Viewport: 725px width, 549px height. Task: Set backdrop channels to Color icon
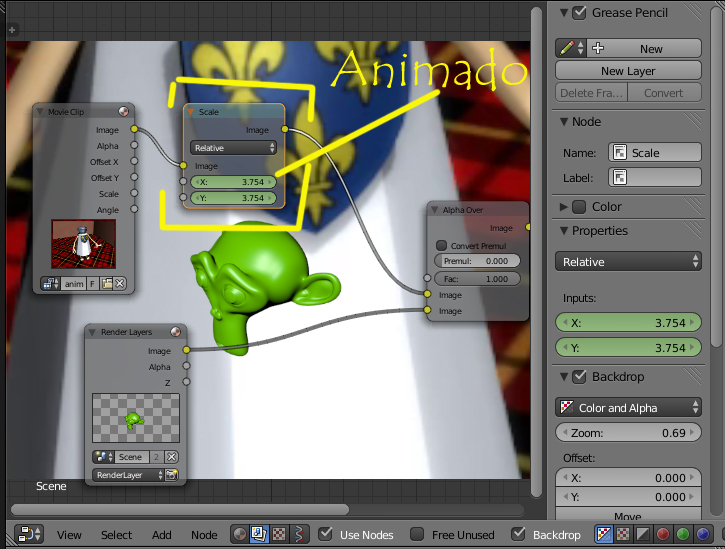623,534
